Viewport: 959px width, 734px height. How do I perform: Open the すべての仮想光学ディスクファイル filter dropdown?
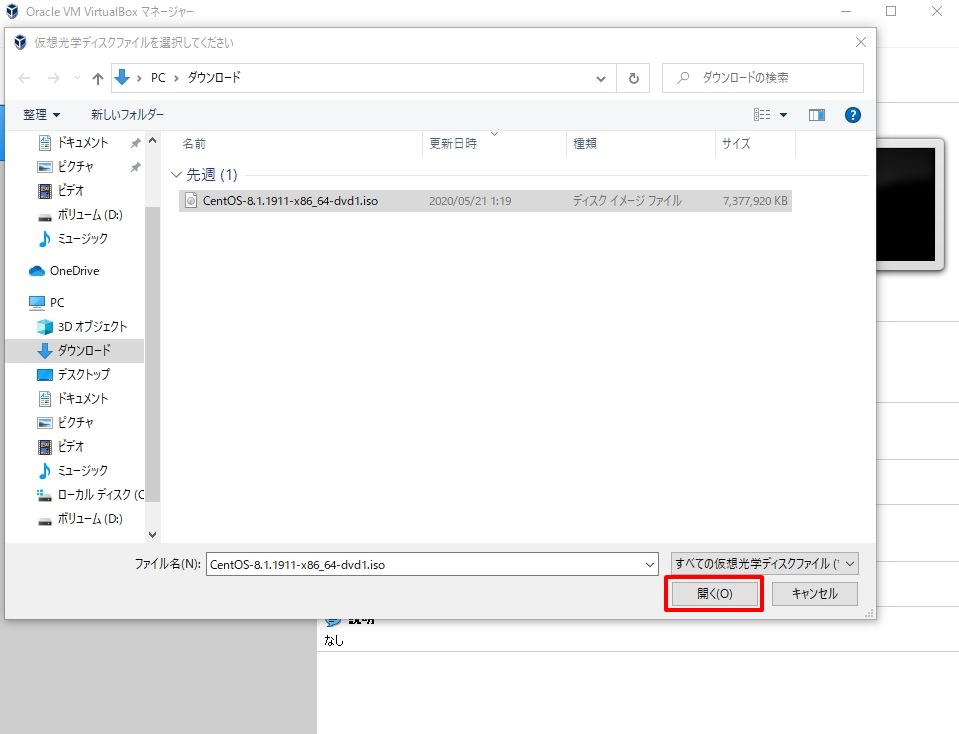tap(765, 563)
